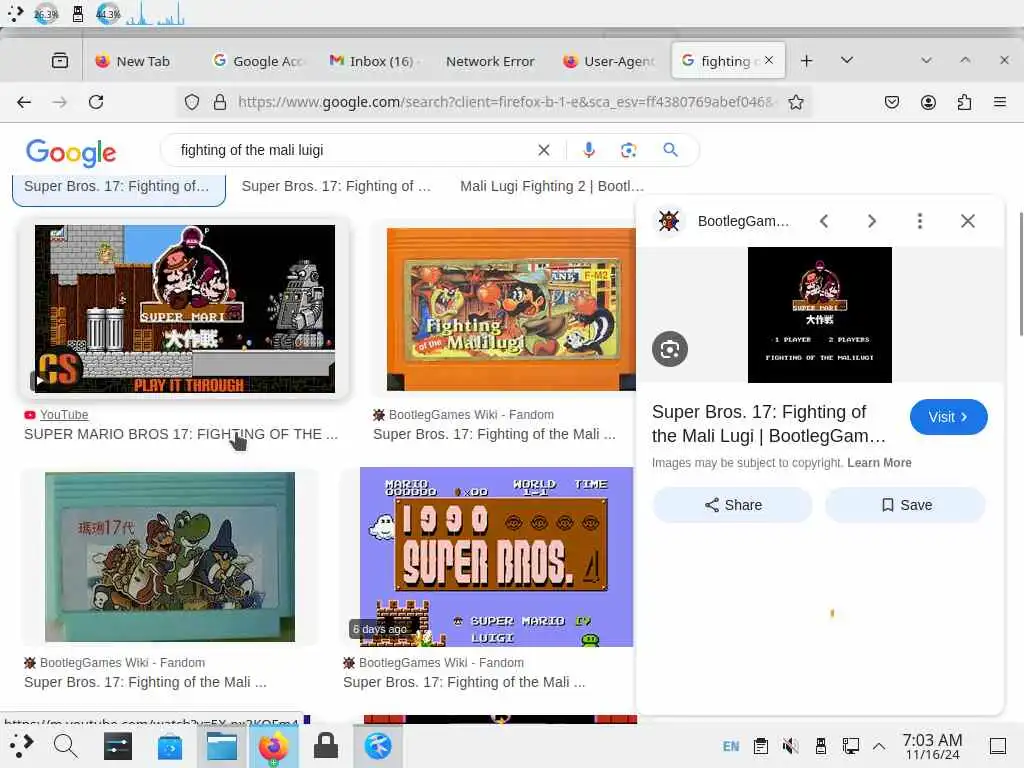This screenshot has width=1024, height=768.
Task: Share the previewed image
Action: tap(733, 505)
